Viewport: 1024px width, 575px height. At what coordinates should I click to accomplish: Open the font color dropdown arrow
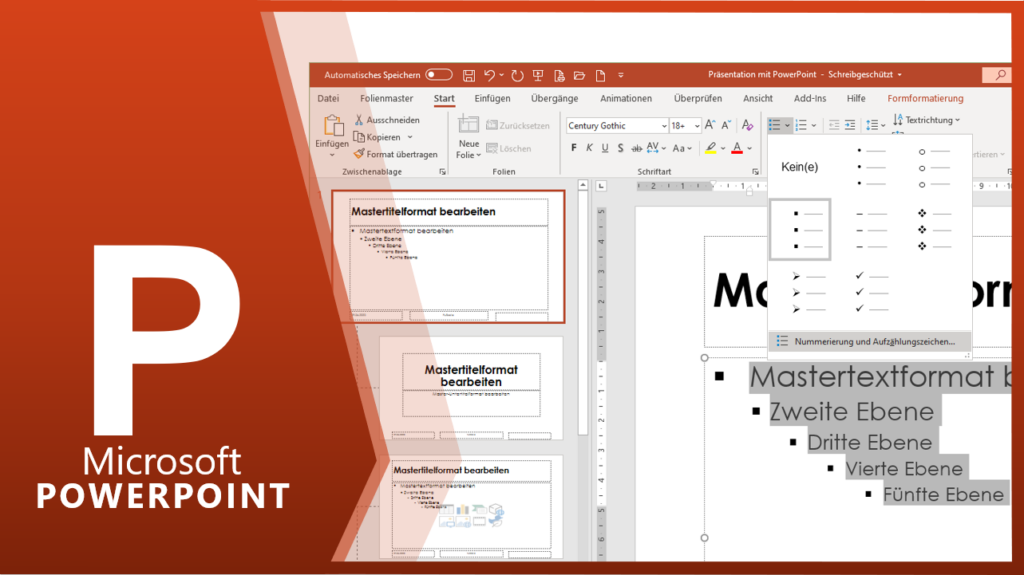[750, 149]
